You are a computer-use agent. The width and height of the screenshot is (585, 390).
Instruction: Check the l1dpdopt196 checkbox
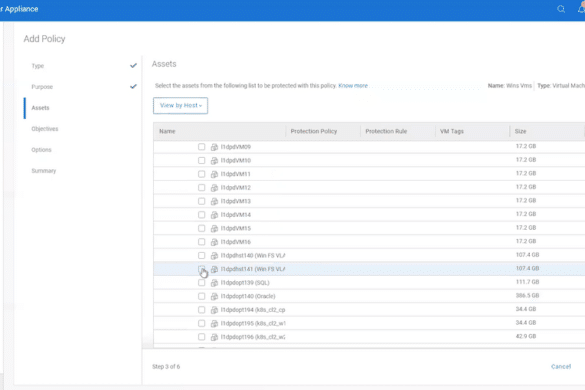pos(201,337)
